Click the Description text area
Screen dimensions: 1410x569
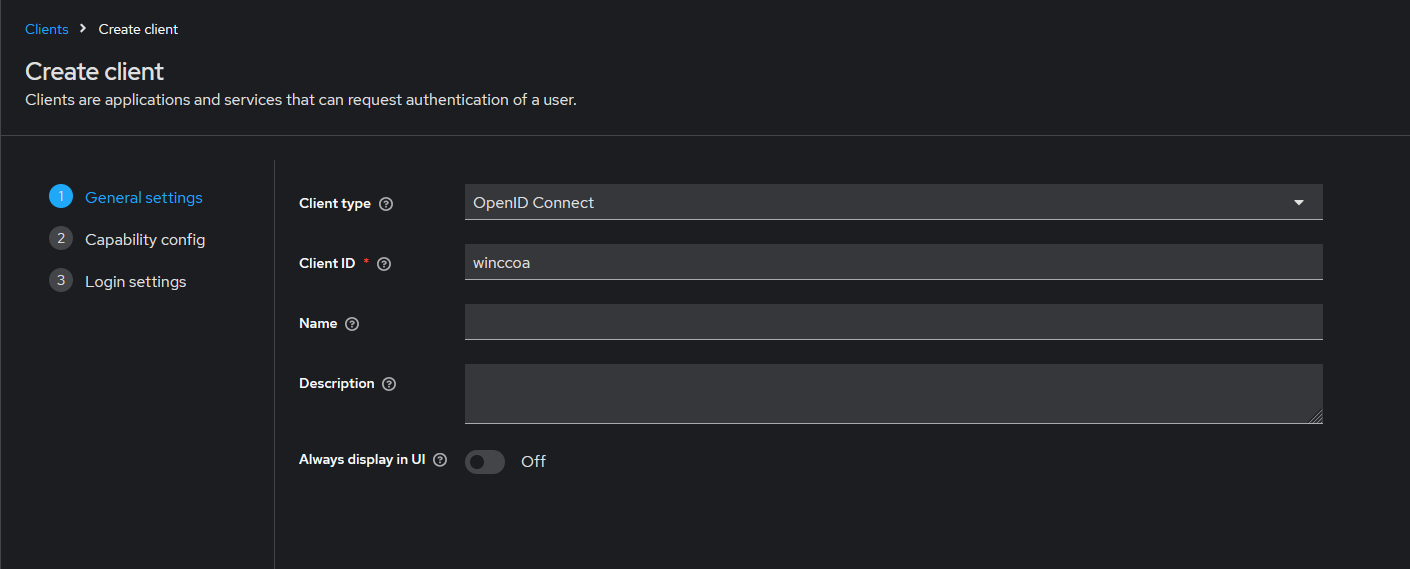(893, 393)
